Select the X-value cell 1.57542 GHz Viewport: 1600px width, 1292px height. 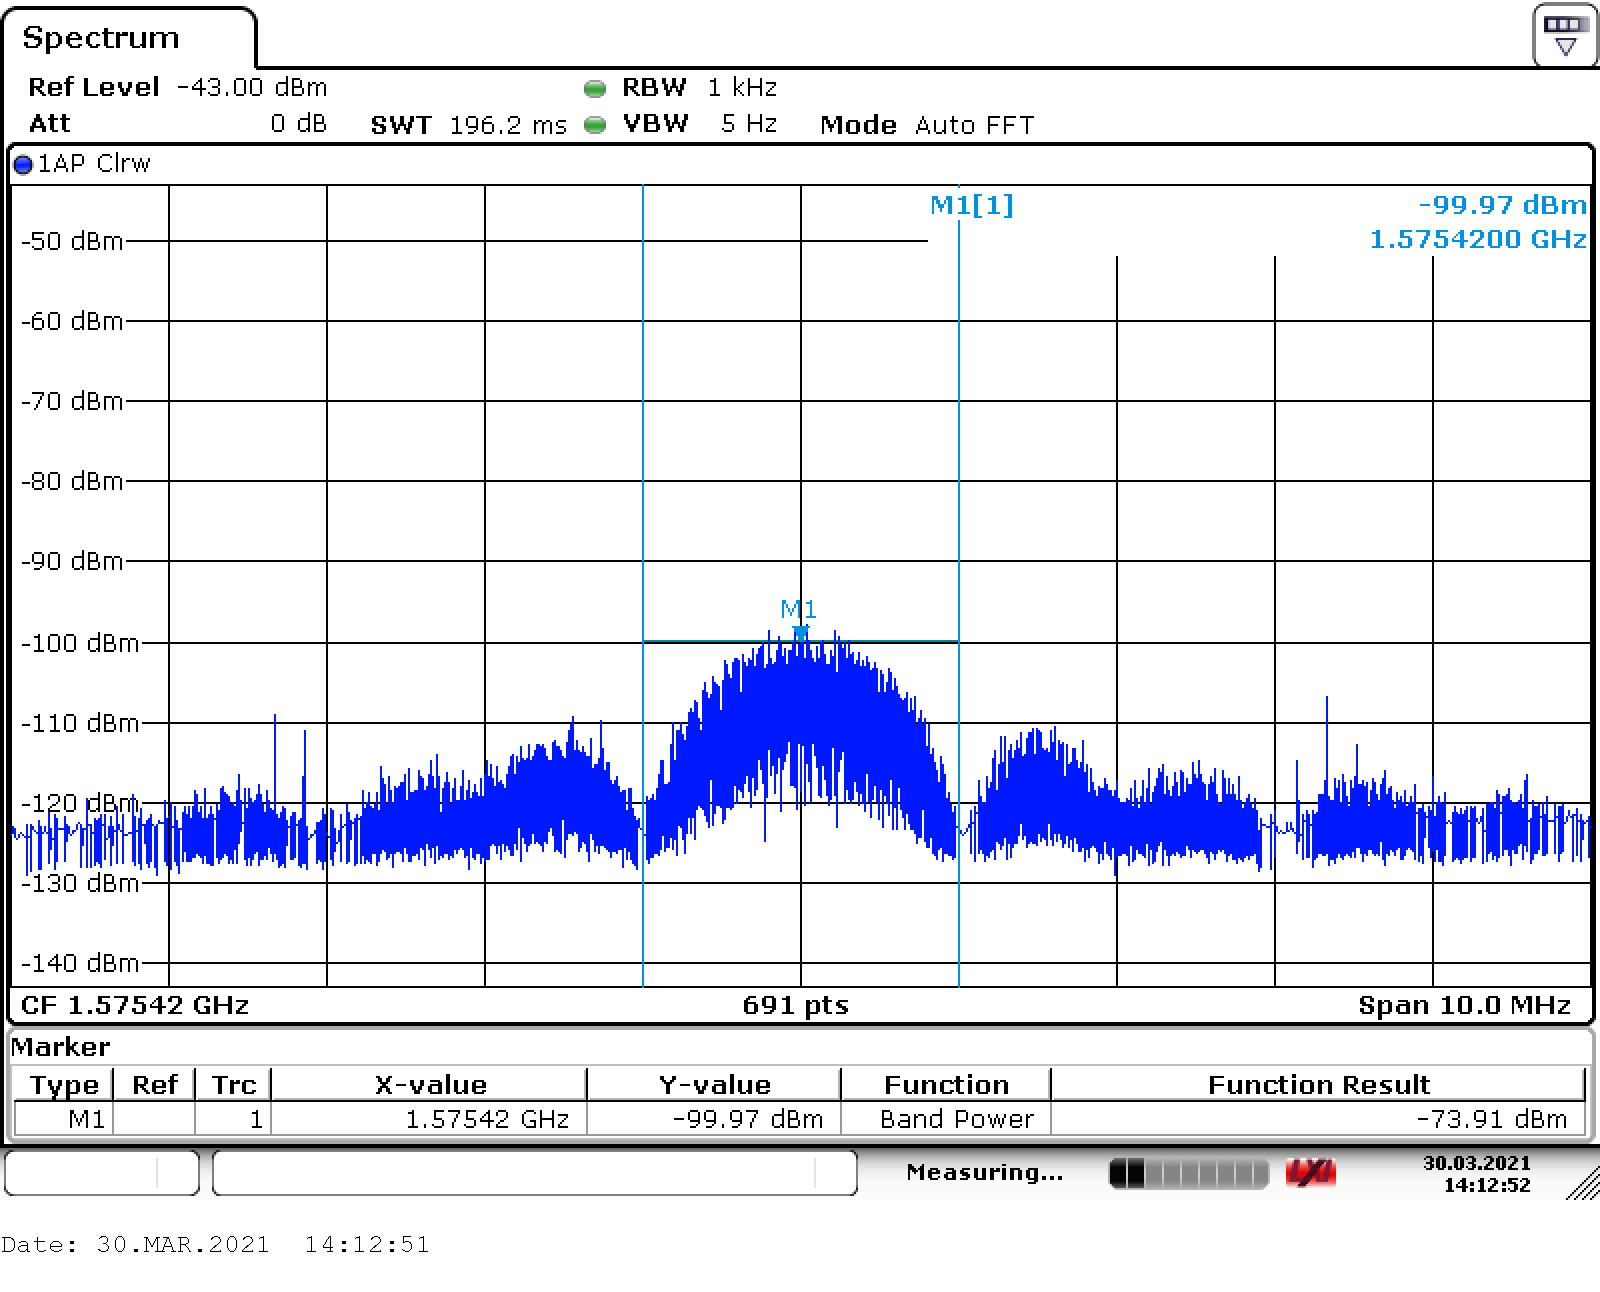(x=487, y=1119)
